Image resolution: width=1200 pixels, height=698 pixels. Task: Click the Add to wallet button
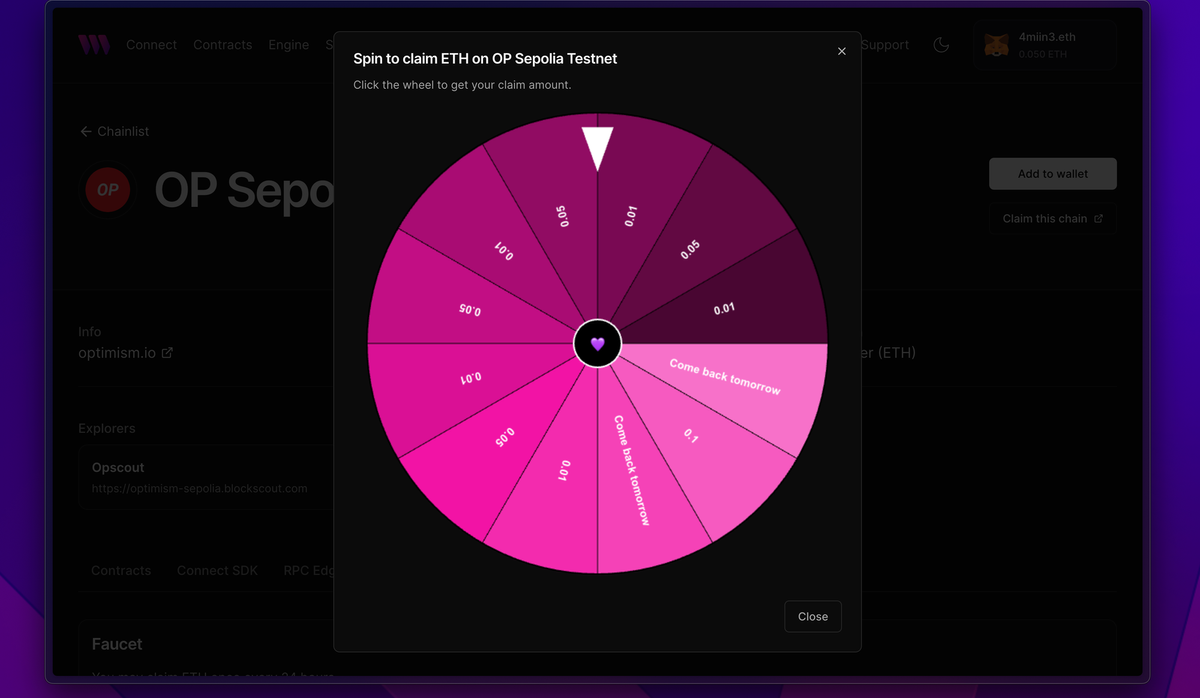click(1053, 174)
